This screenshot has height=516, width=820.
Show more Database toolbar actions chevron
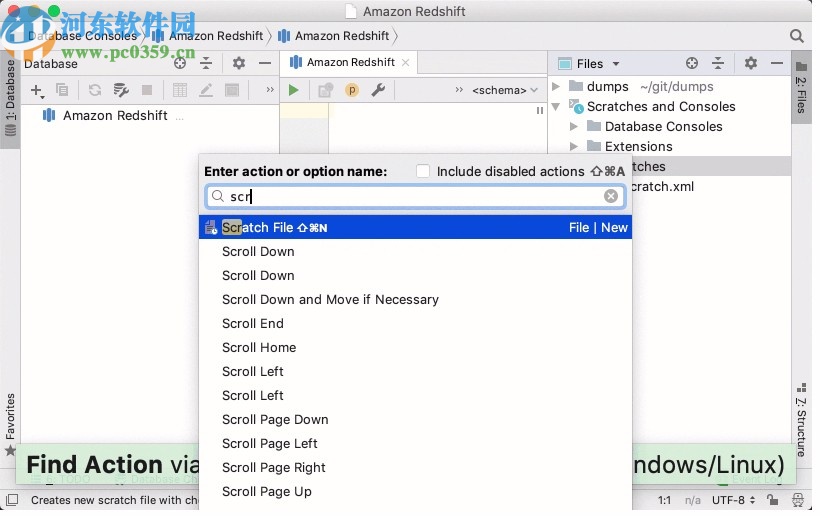tap(270, 90)
